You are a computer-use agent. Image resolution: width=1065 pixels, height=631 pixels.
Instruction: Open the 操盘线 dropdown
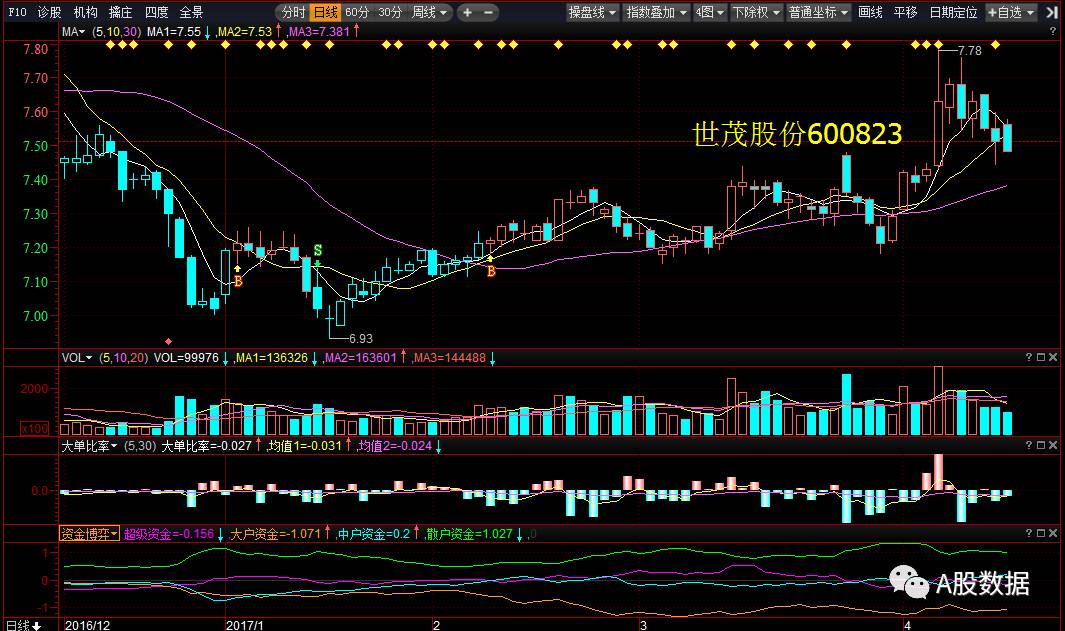[592, 12]
